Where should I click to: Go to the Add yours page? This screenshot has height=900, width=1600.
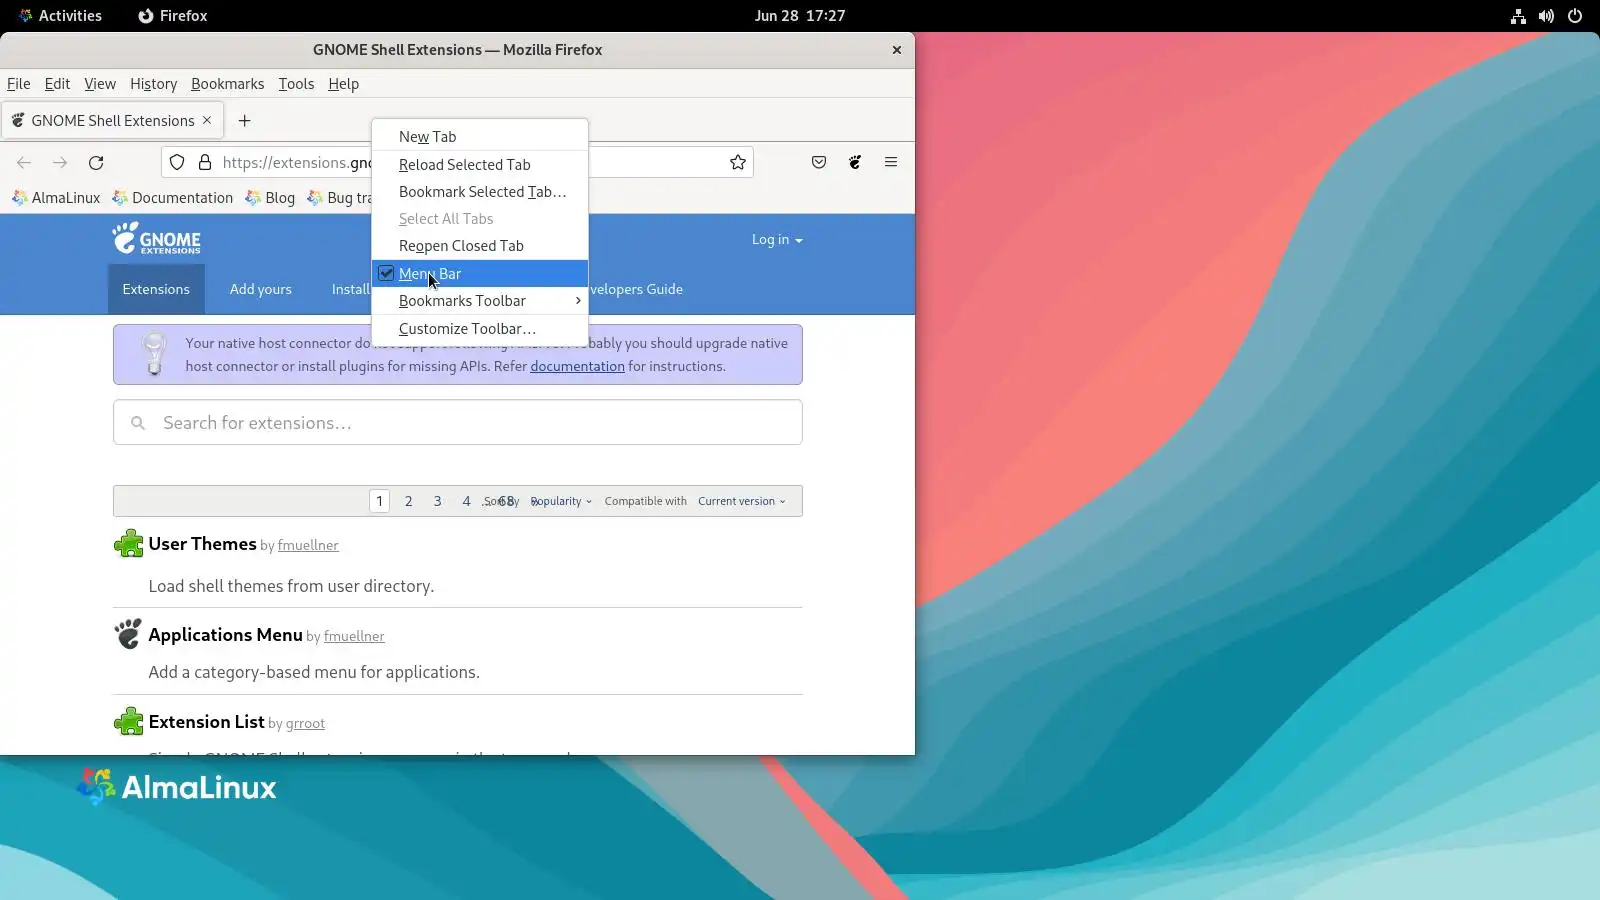261,290
